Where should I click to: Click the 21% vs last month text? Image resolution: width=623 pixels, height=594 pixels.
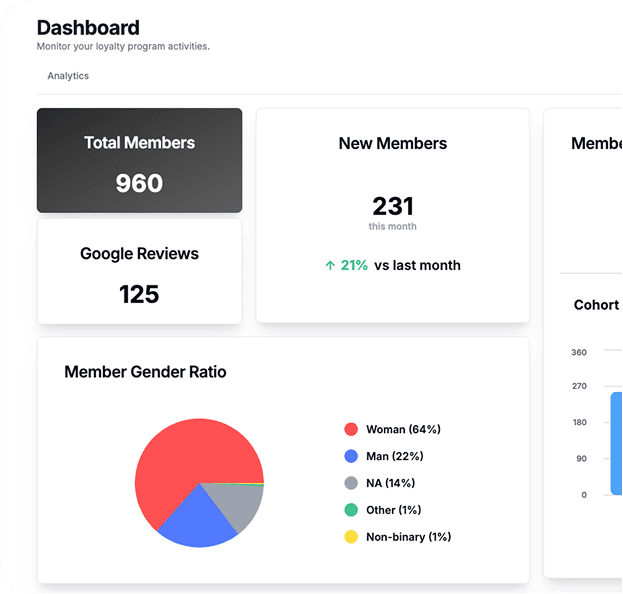[400, 266]
